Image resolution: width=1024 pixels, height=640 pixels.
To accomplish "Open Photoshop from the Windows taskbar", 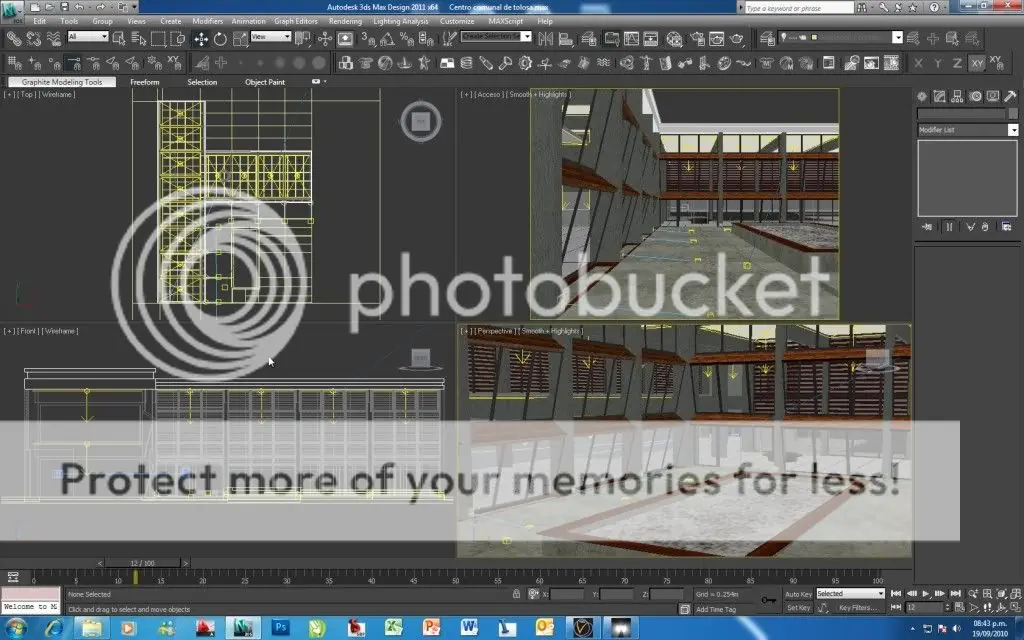I will (x=281, y=627).
